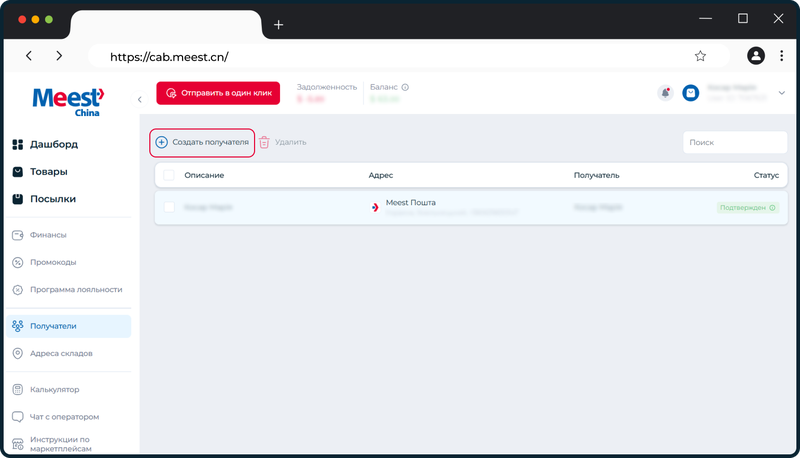Open a new browser tab
The width and height of the screenshot is (800, 458).
tap(278, 24)
